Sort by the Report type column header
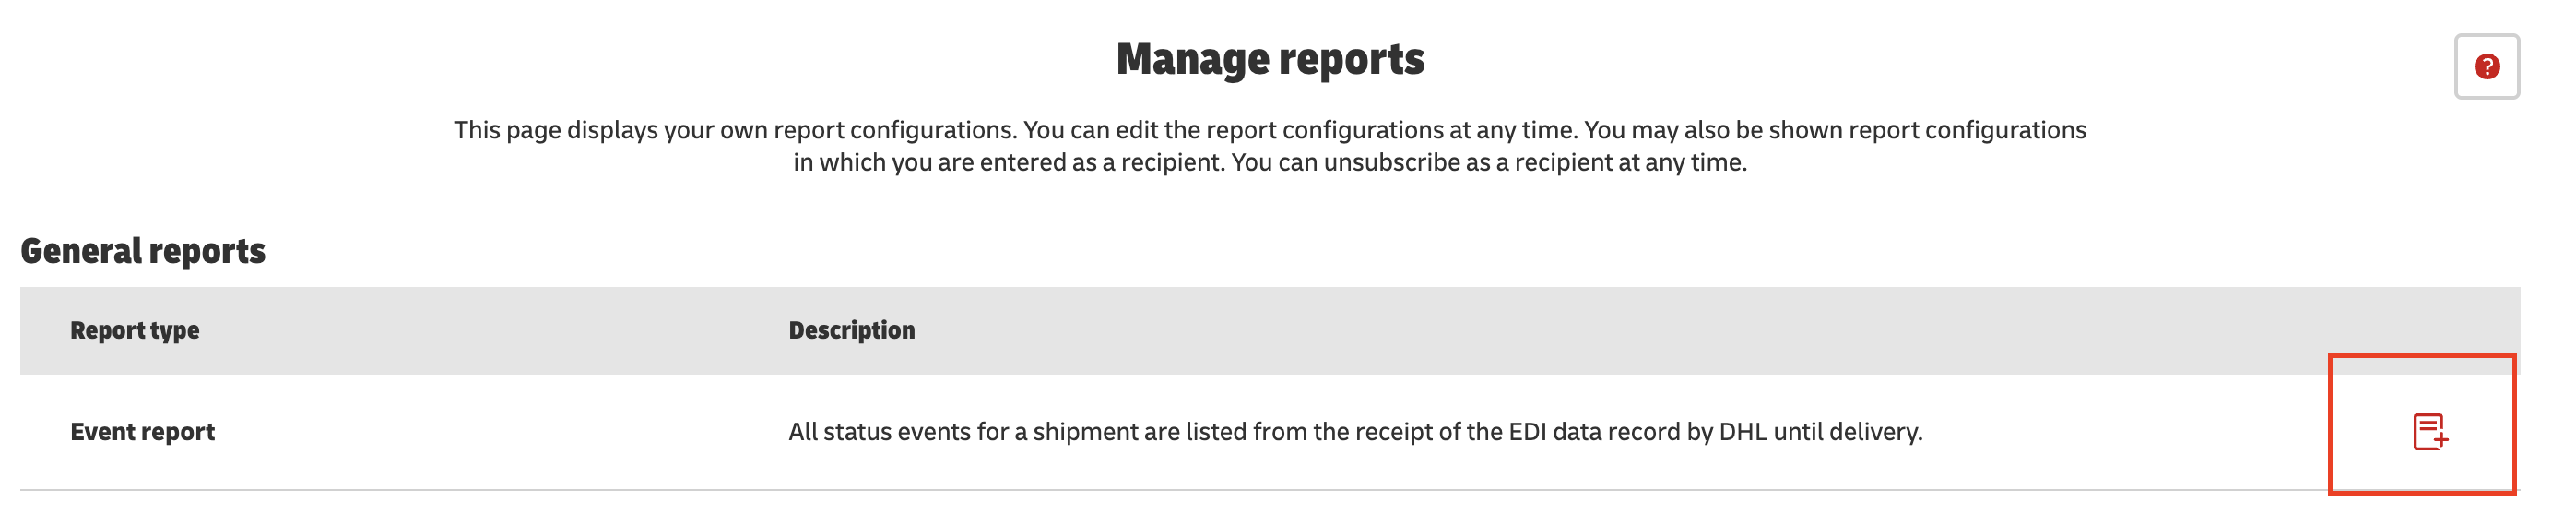 [134, 330]
